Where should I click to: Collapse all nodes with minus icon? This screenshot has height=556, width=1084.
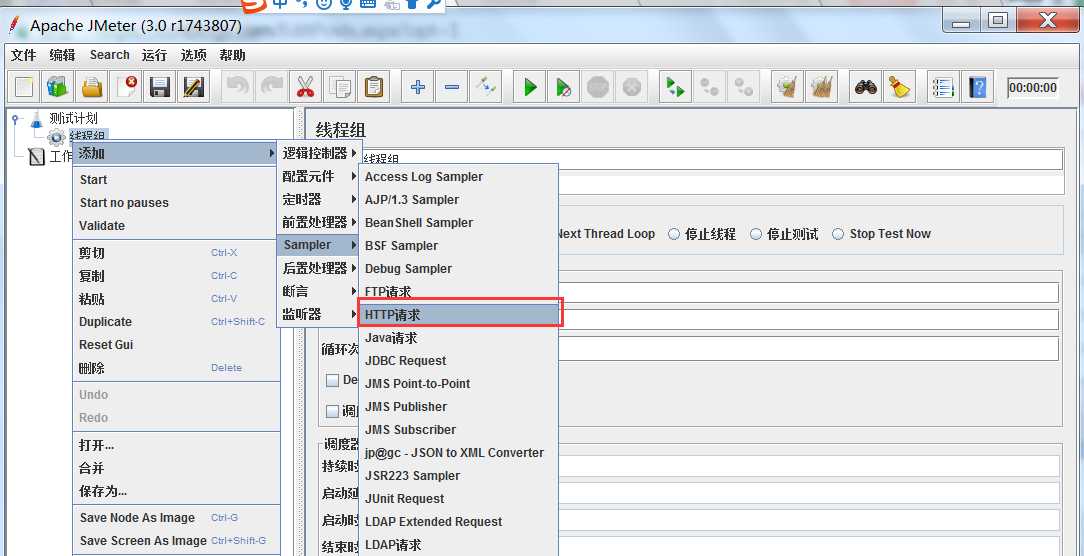pos(451,87)
